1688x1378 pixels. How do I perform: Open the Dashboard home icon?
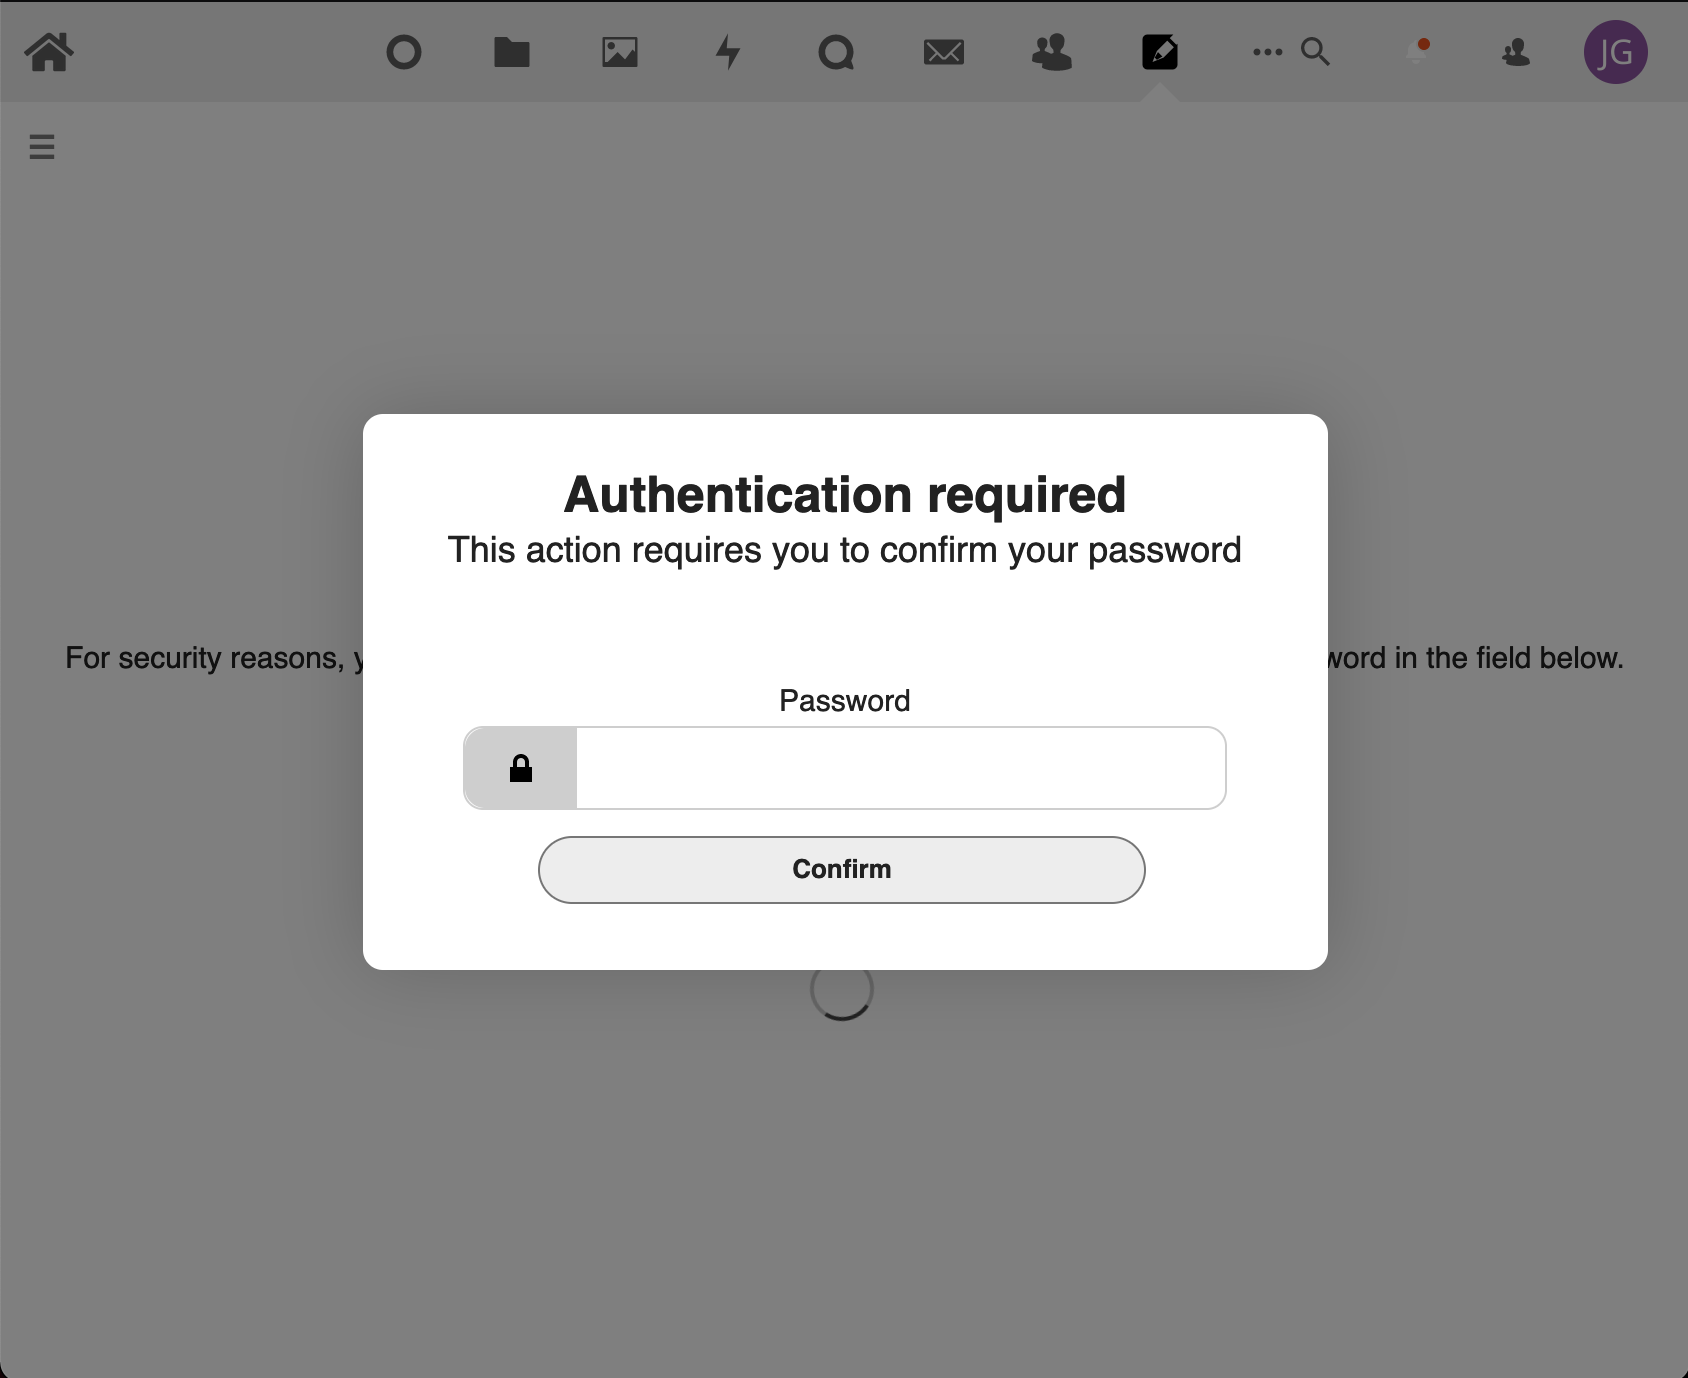pyautogui.click(x=49, y=52)
